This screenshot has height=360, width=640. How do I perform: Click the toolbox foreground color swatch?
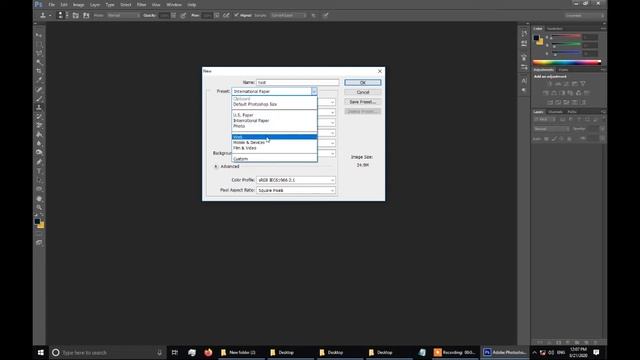(x=37, y=221)
